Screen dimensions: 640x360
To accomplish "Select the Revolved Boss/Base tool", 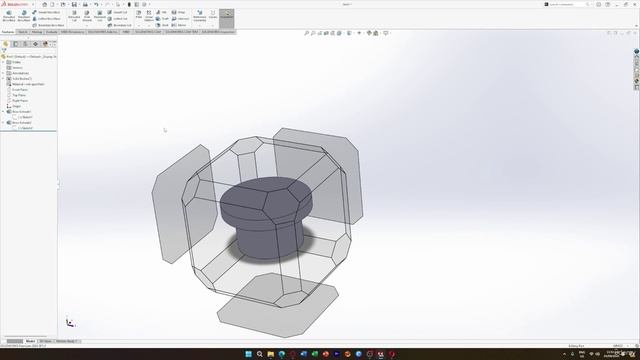I will click(24, 16).
